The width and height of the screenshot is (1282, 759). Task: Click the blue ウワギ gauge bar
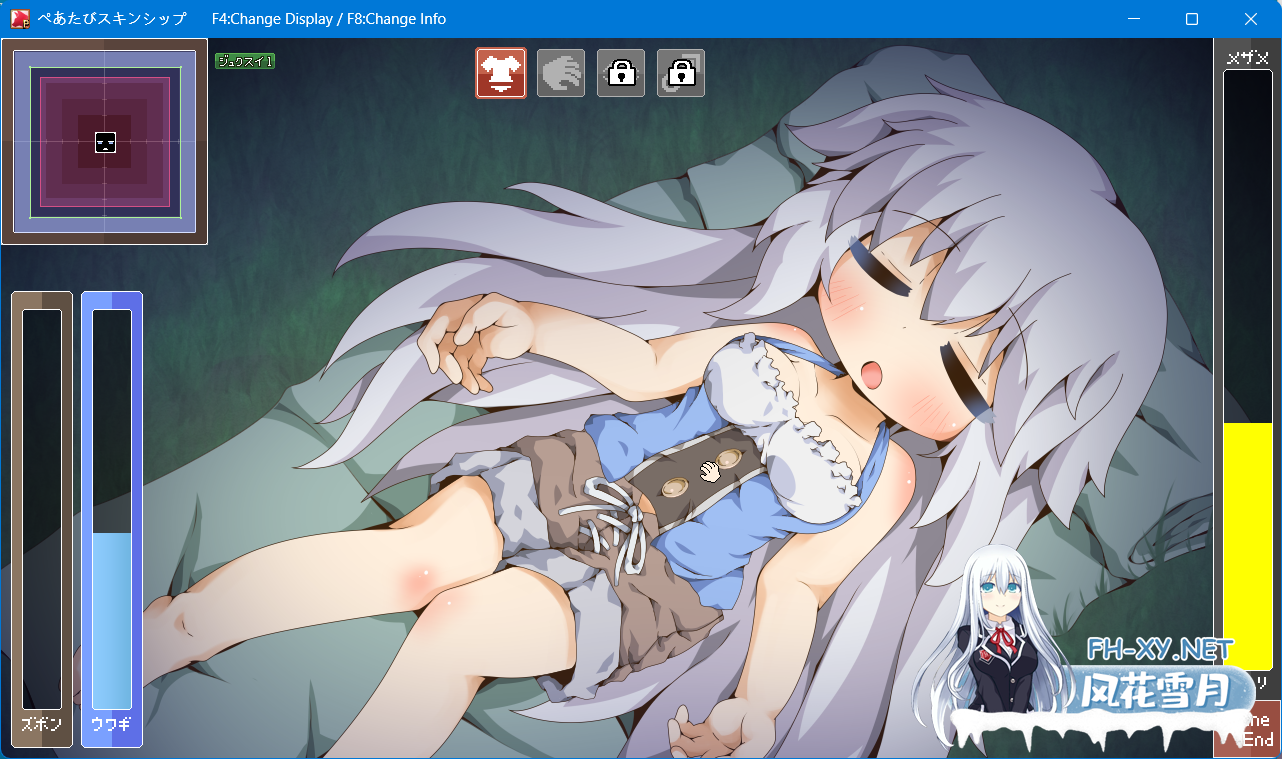(x=112, y=620)
